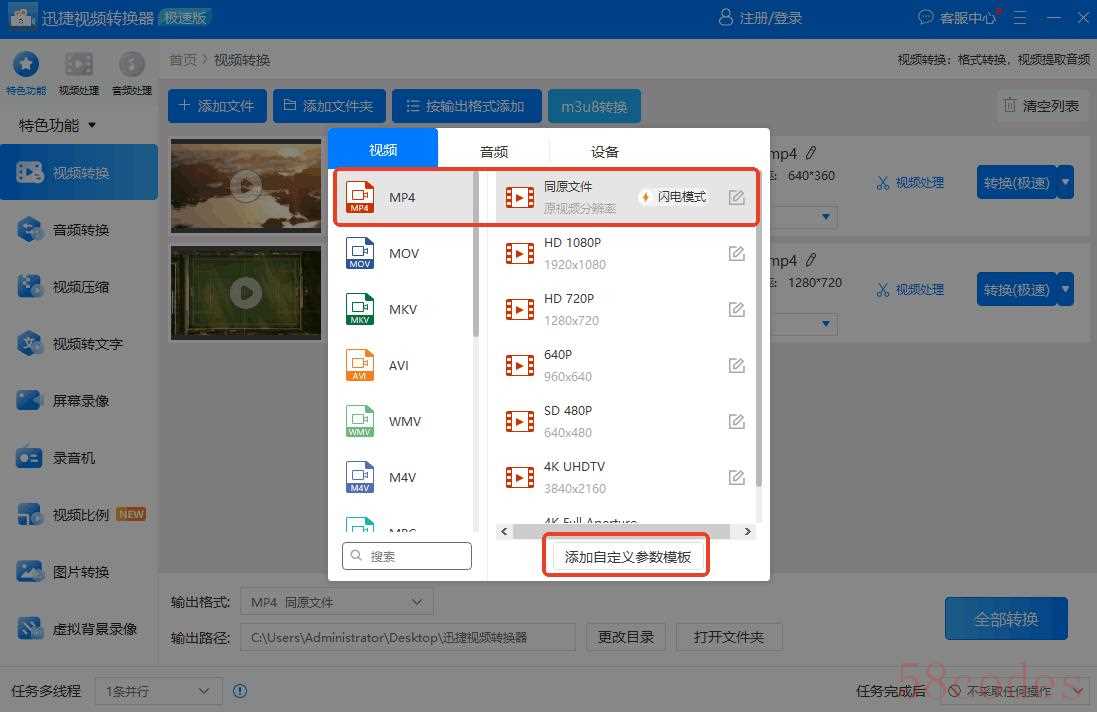Select 音频转换 in the sidebar
The image size is (1097, 712).
point(79,230)
